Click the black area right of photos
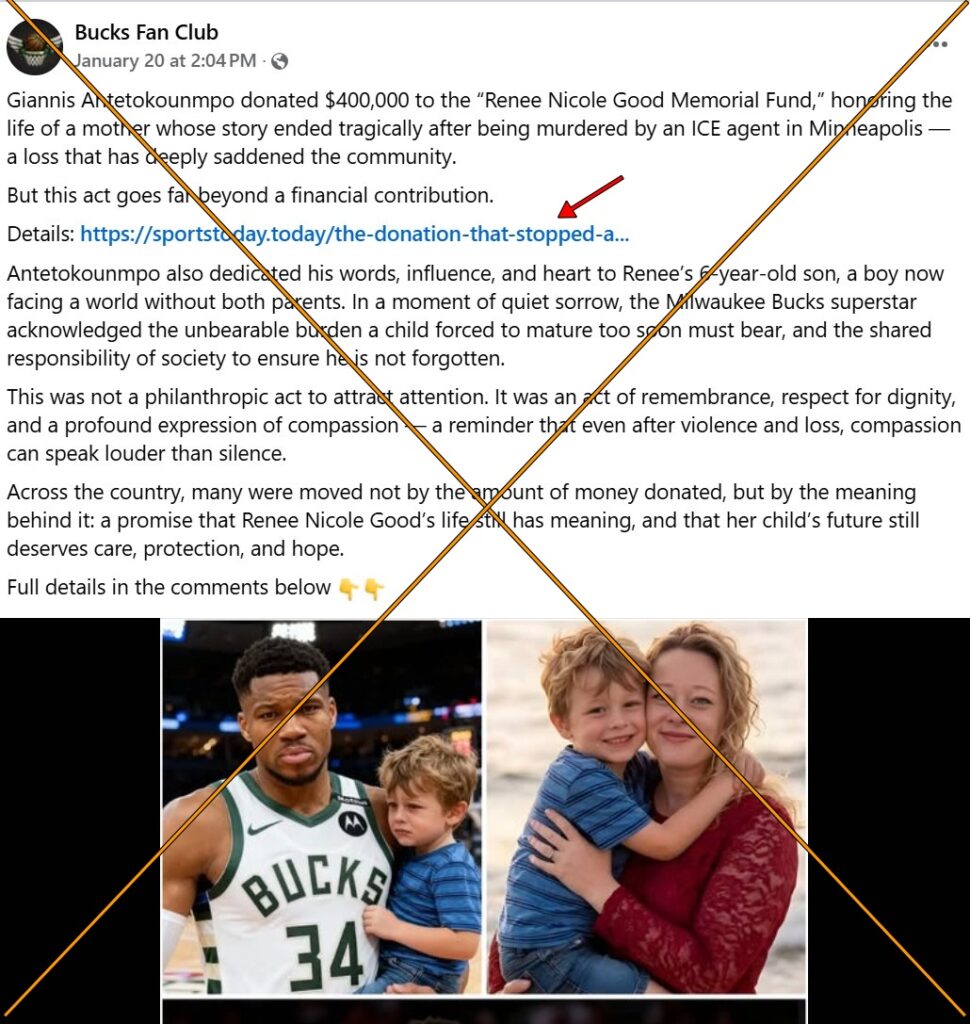 tap(889, 820)
